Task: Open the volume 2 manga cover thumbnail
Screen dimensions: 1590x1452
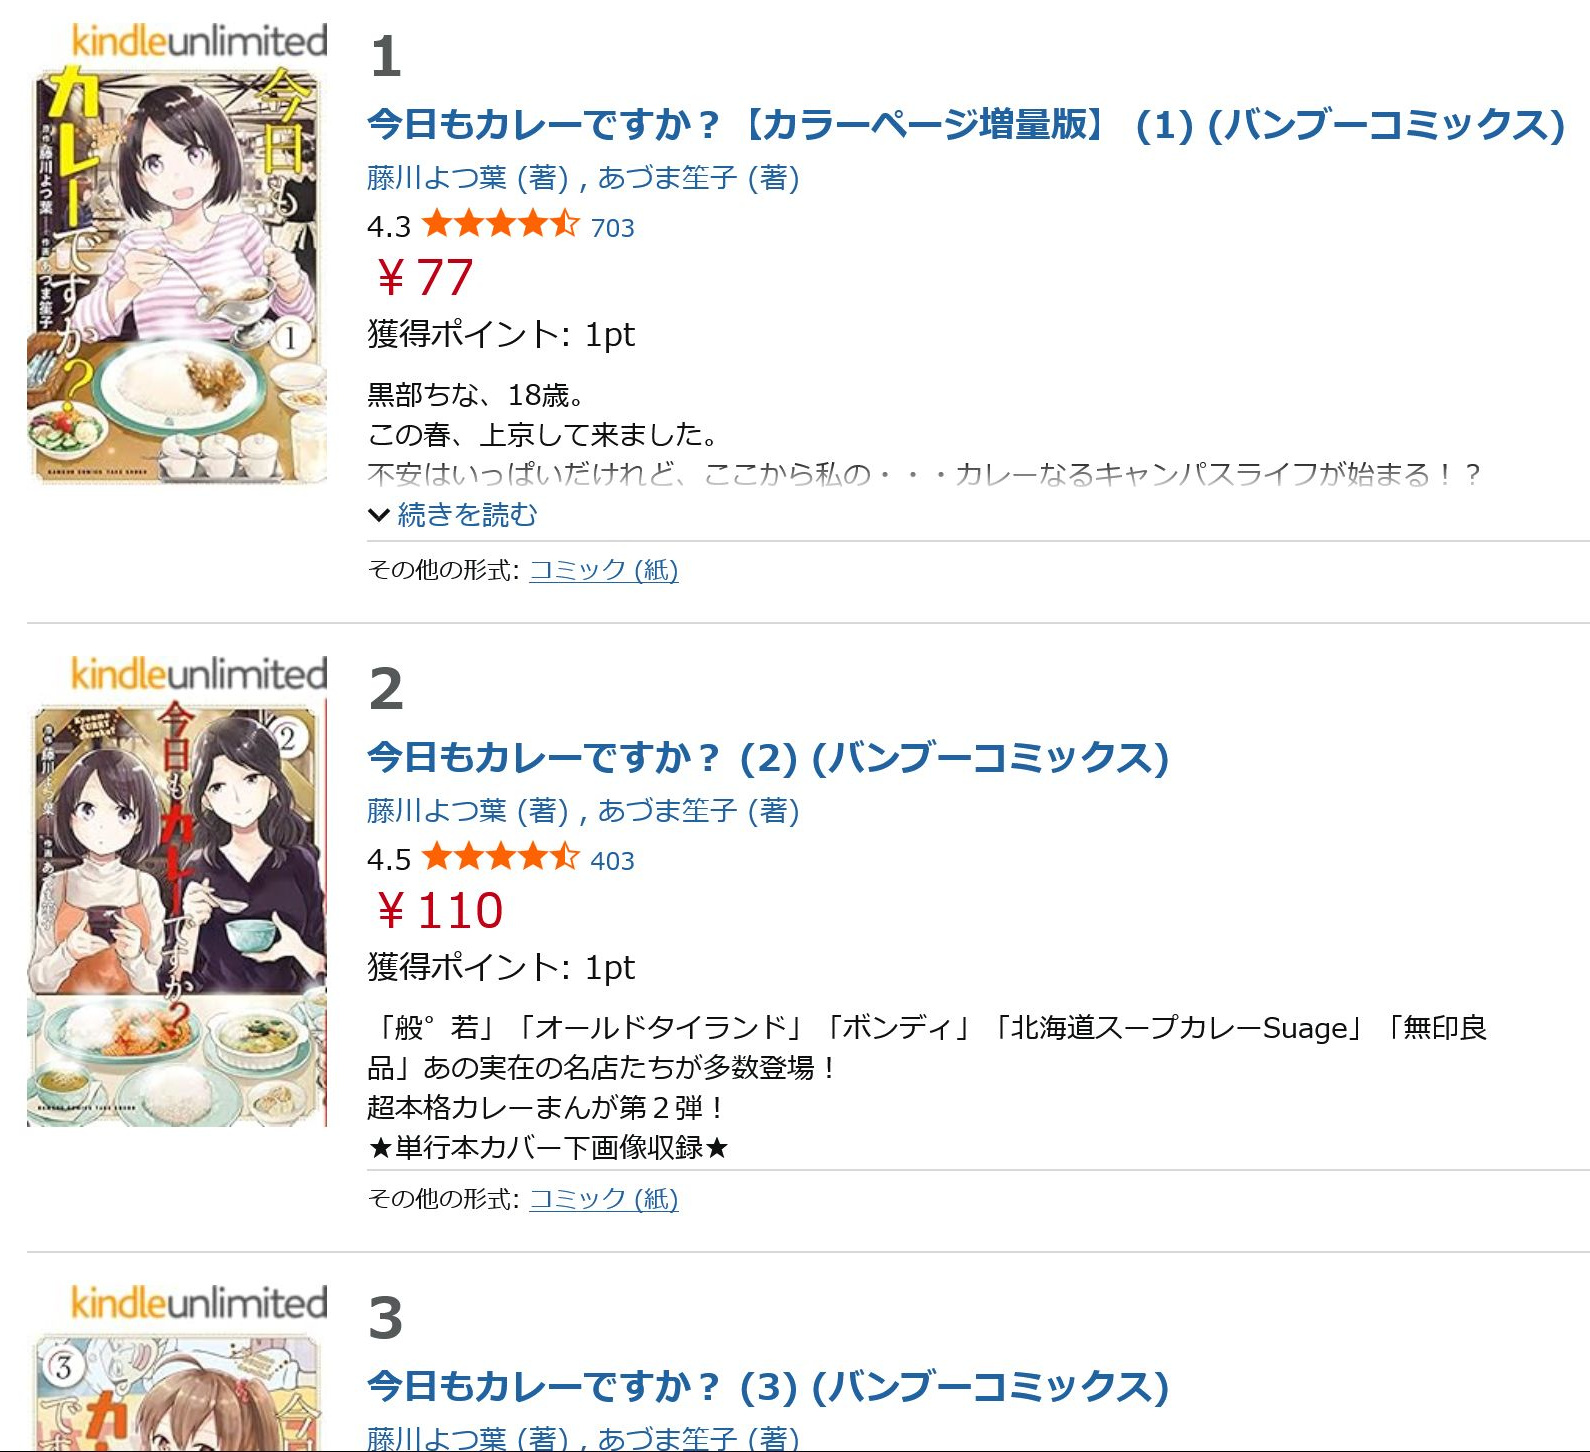Action: point(177,913)
